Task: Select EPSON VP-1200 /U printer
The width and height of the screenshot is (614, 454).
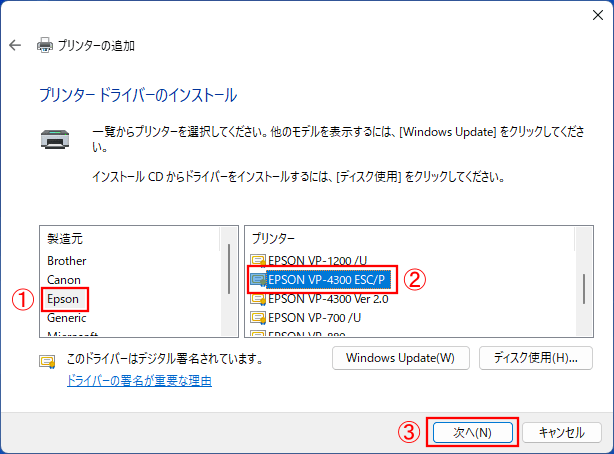Action: pos(318,260)
